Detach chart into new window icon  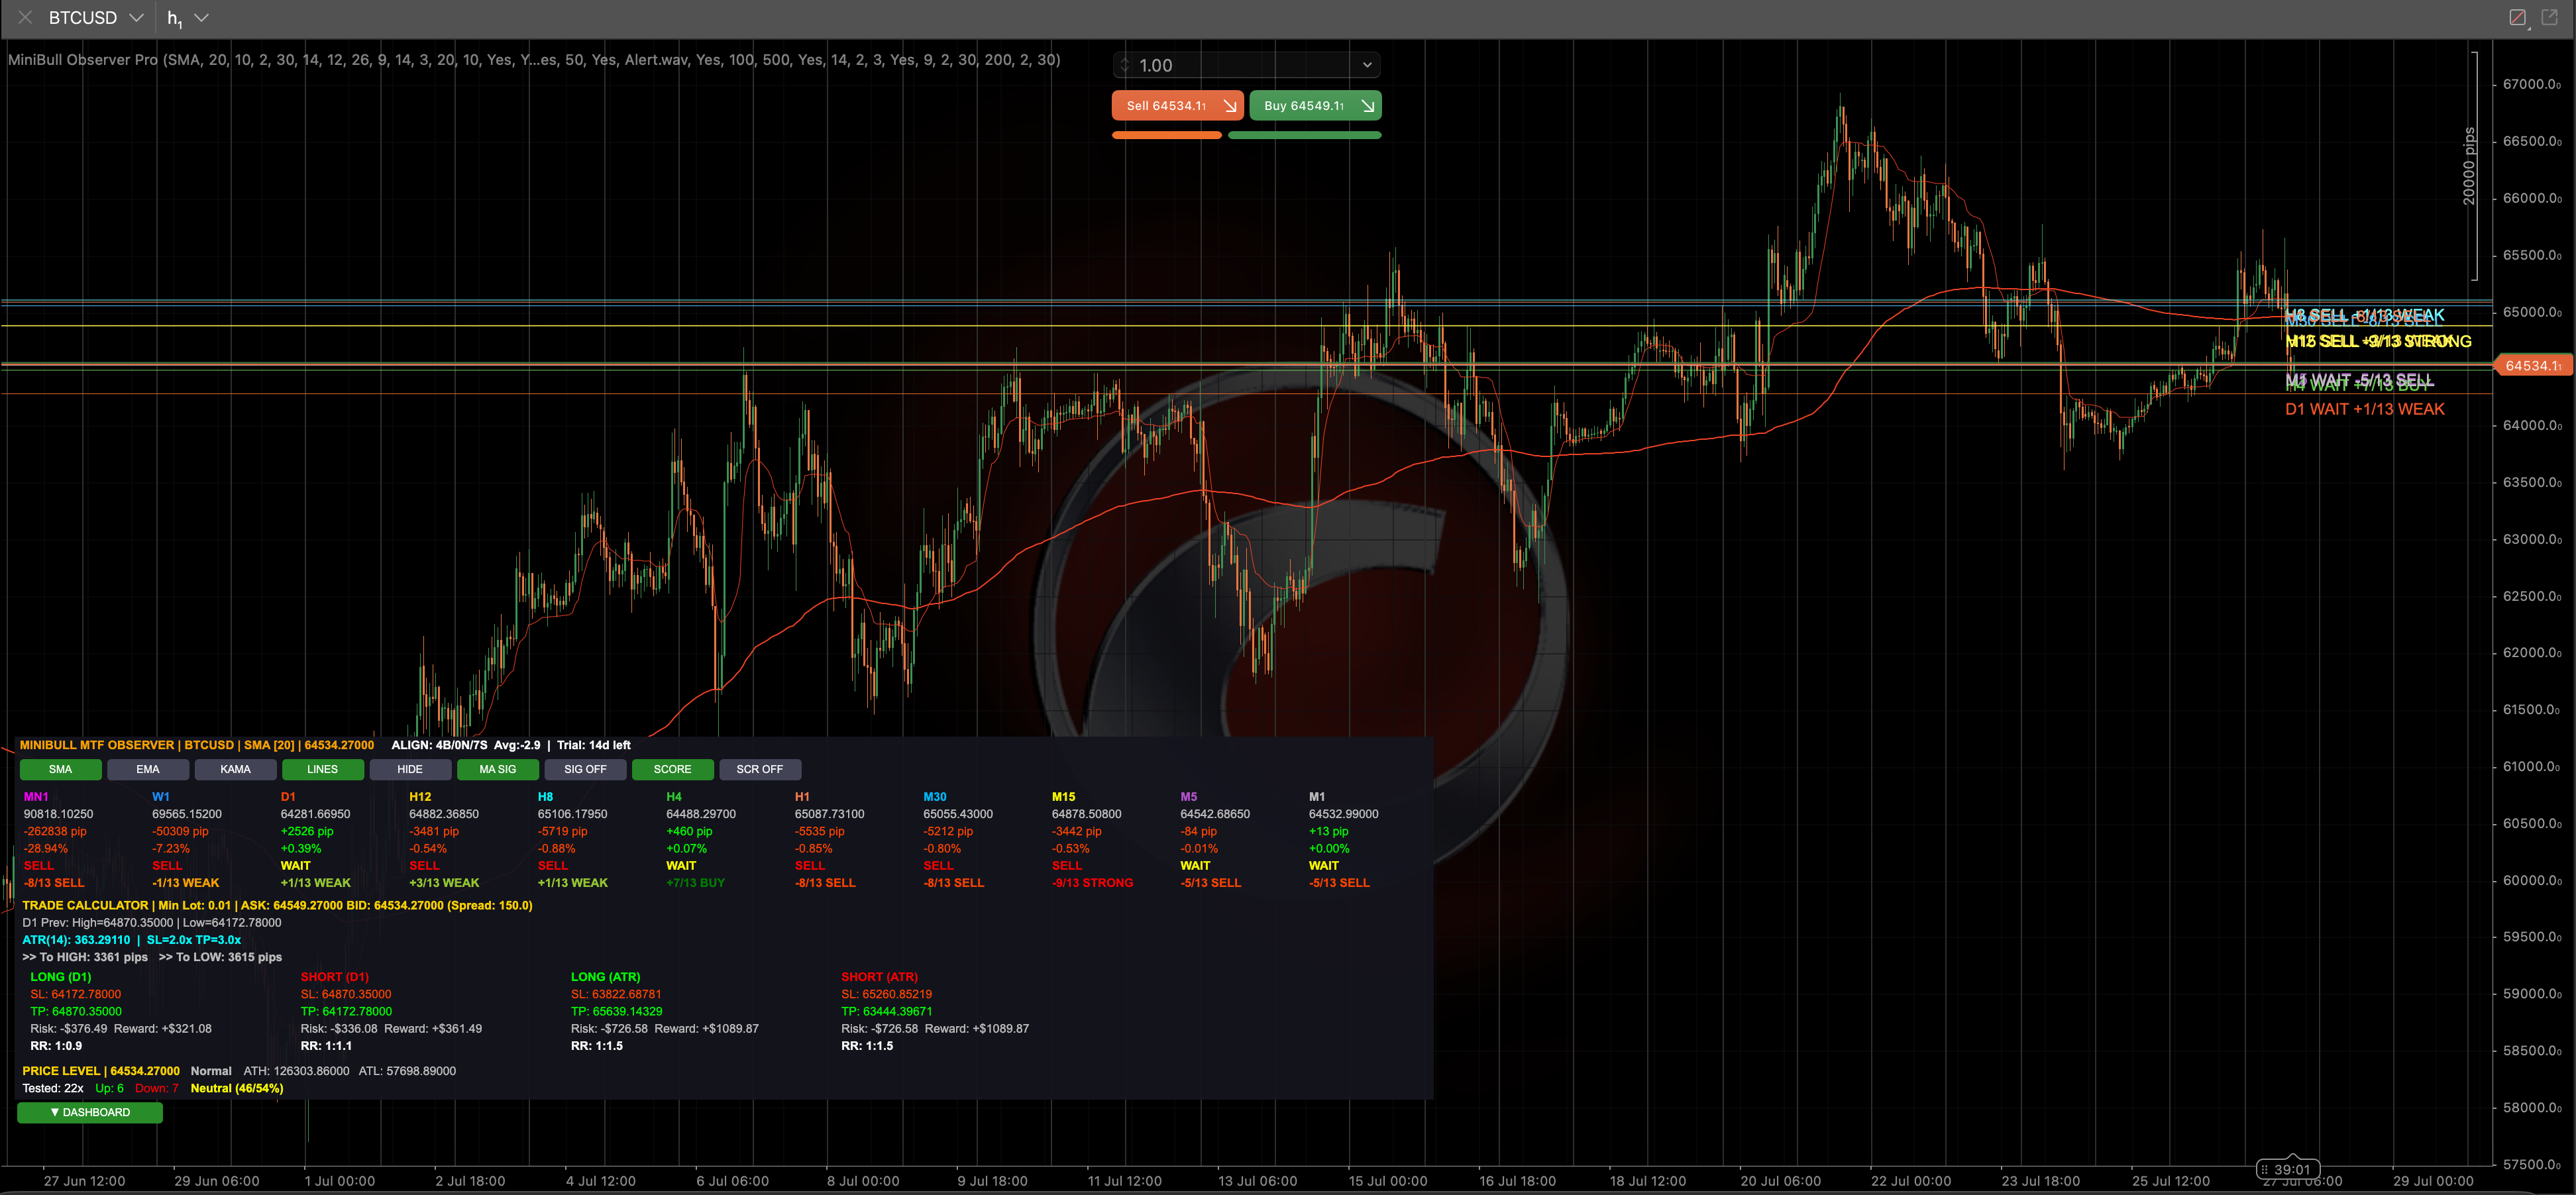(2549, 17)
